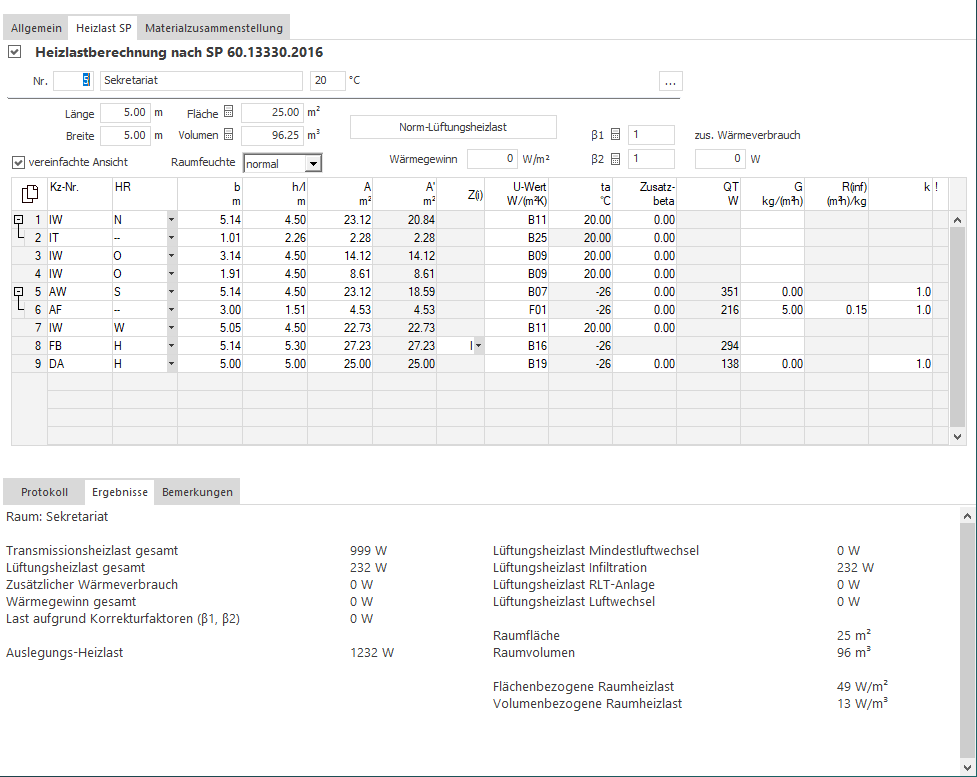Viewport: 977px width, 777px height.
Task: Click the Kz-Nr. cell DA in row 9
Action: (80, 364)
